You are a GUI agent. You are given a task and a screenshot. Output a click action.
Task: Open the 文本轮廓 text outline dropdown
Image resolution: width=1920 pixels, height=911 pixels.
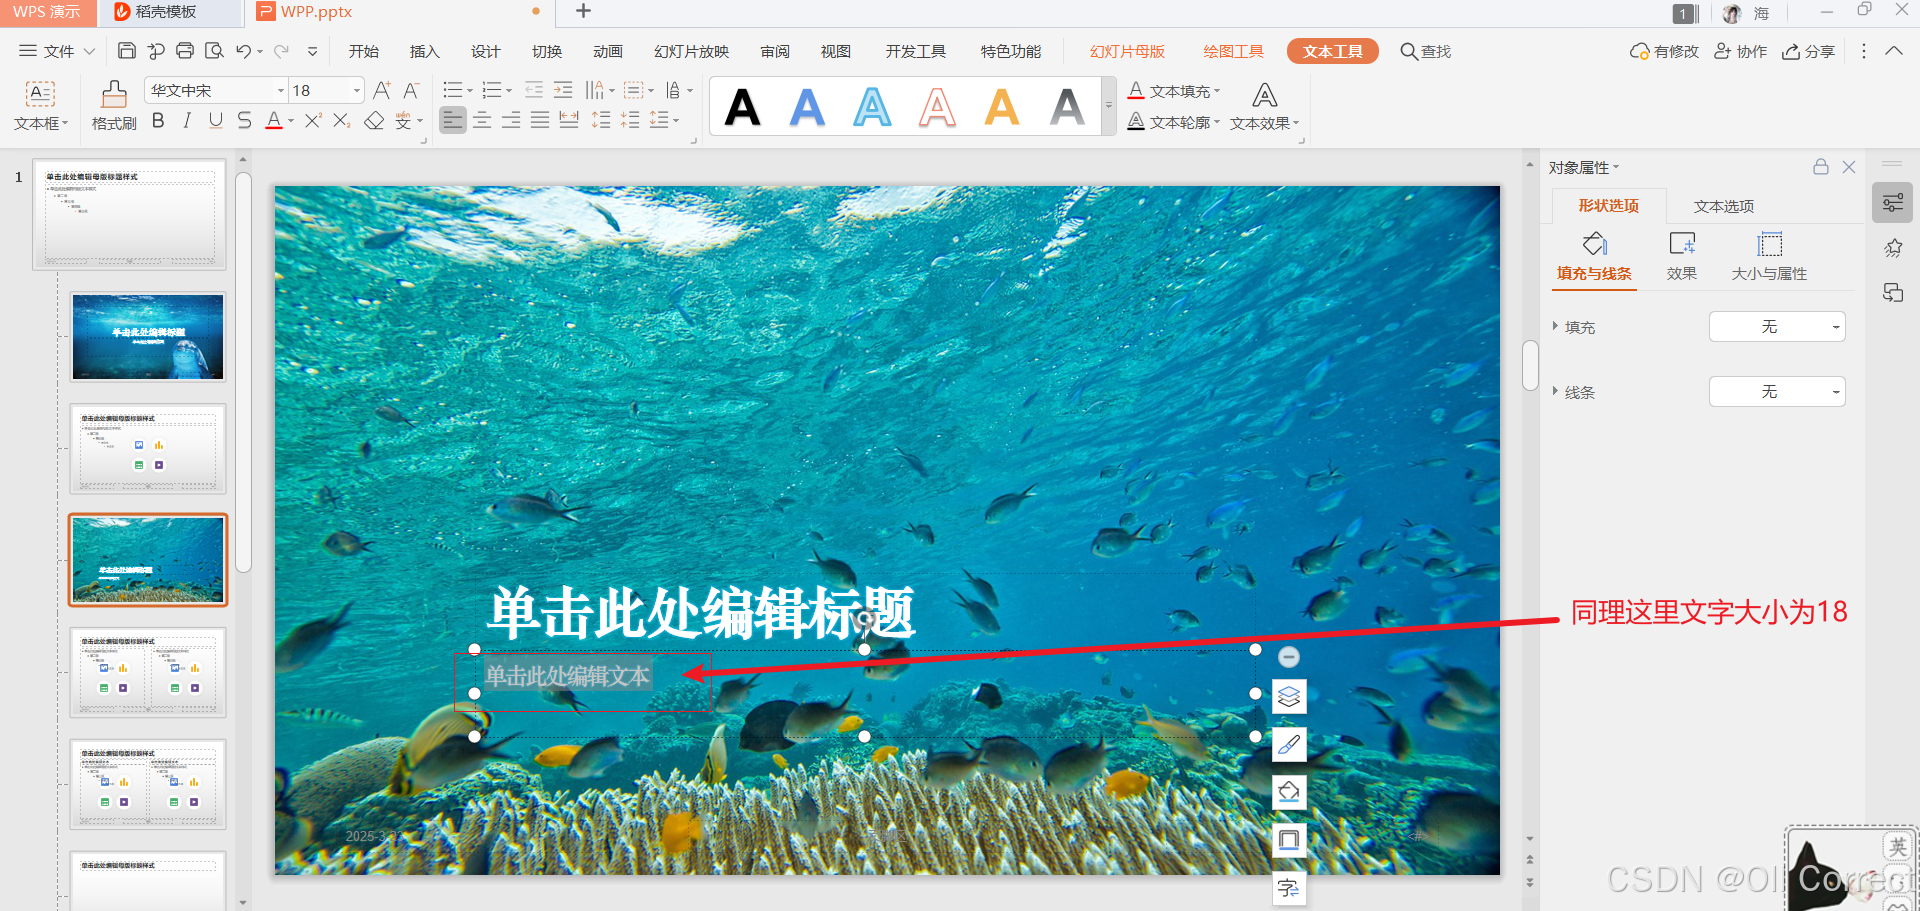(1174, 122)
